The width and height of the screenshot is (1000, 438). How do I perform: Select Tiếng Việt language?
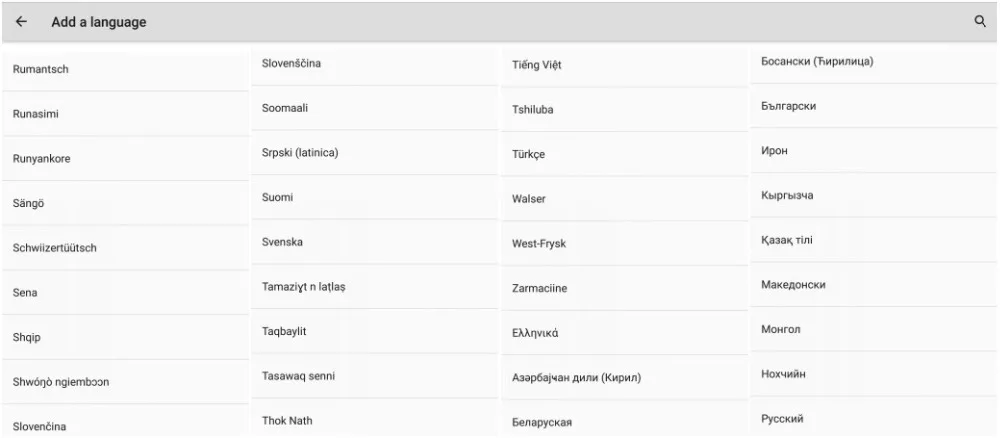click(624, 64)
